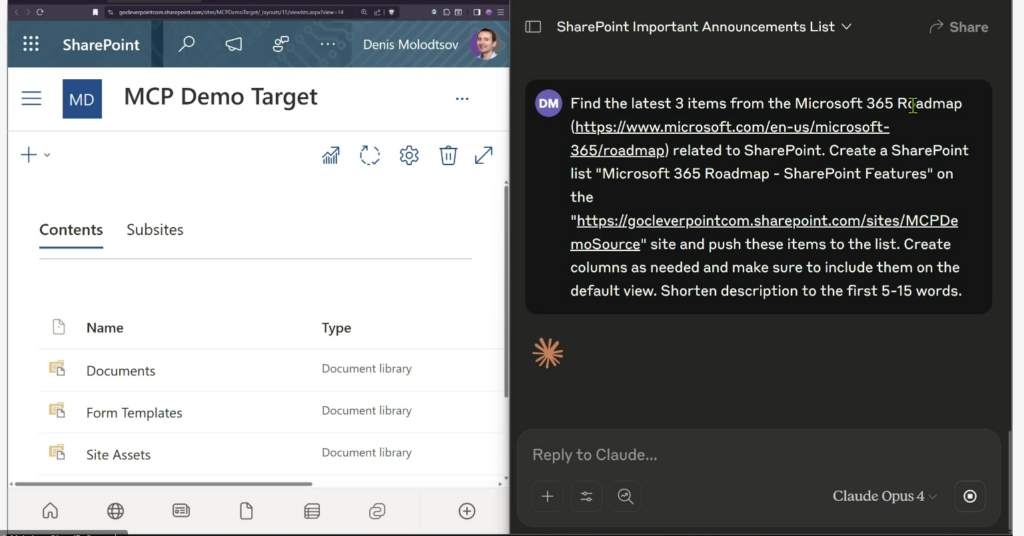Click Document library type in Form Templates row
This screenshot has width=1024, height=536.
366,411
